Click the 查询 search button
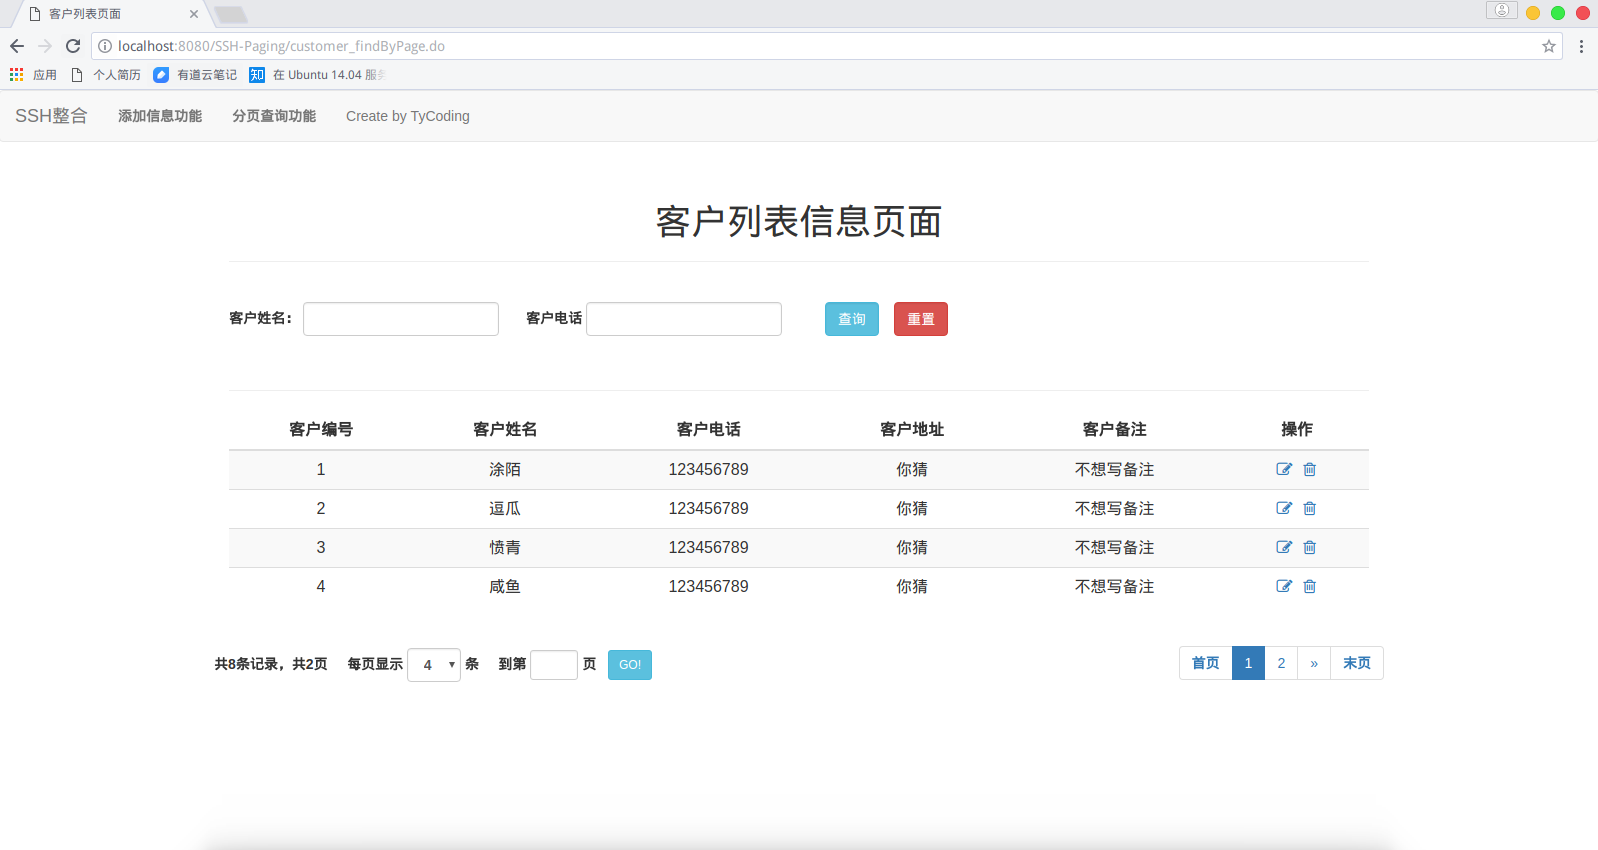The width and height of the screenshot is (1598, 850). pos(852,319)
